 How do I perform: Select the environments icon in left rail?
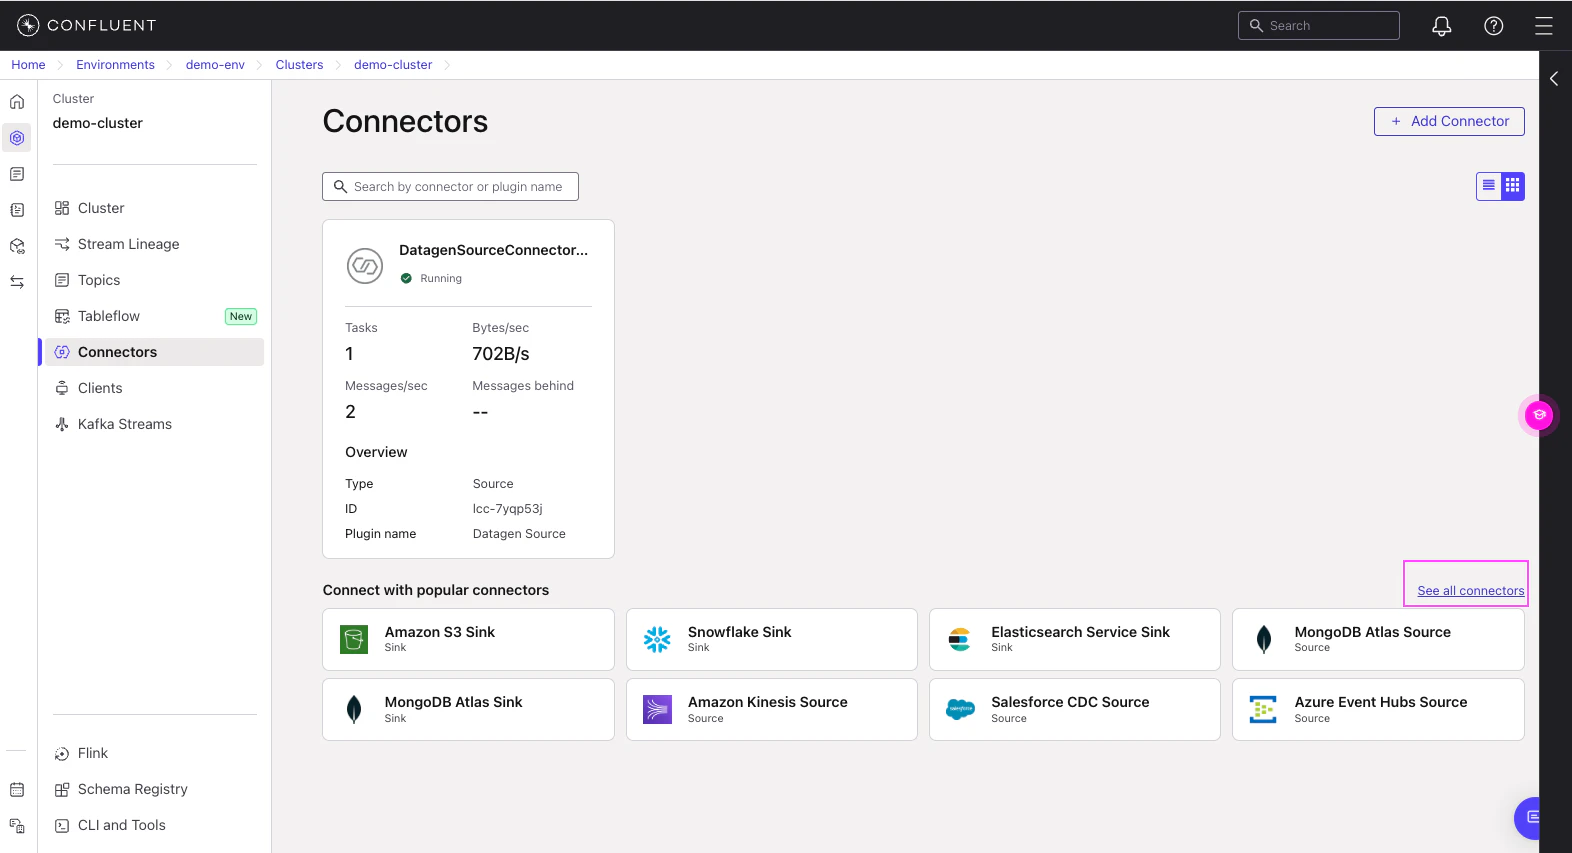[x=17, y=138]
